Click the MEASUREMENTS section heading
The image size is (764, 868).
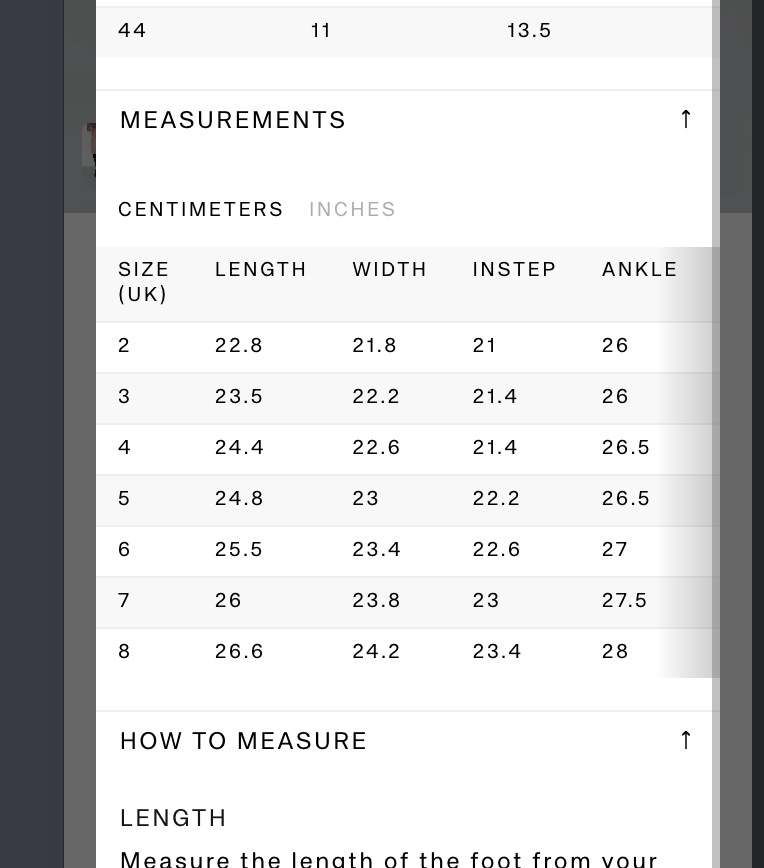(233, 120)
